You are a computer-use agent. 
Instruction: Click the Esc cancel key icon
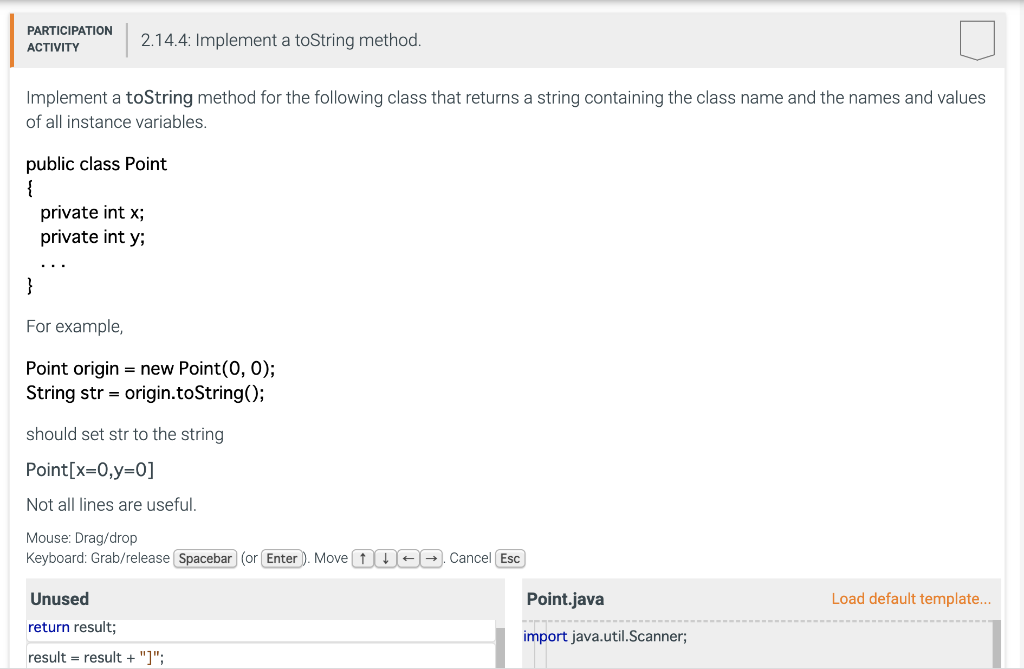point(510,558)
